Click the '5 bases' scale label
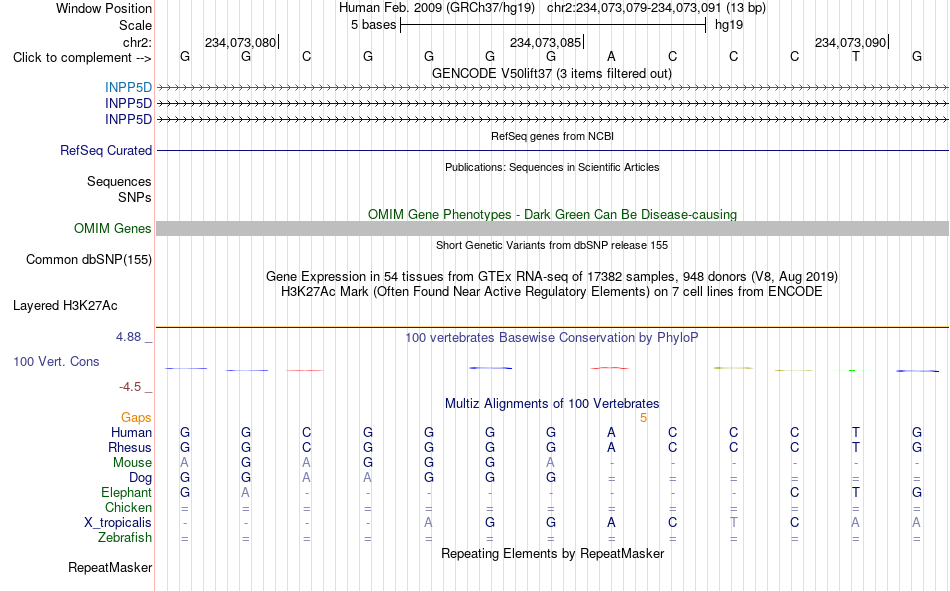 coord(373,25)
